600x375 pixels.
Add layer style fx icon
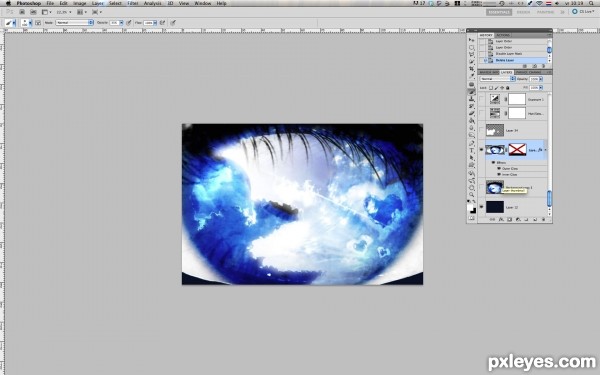click(x=501, y=219)
